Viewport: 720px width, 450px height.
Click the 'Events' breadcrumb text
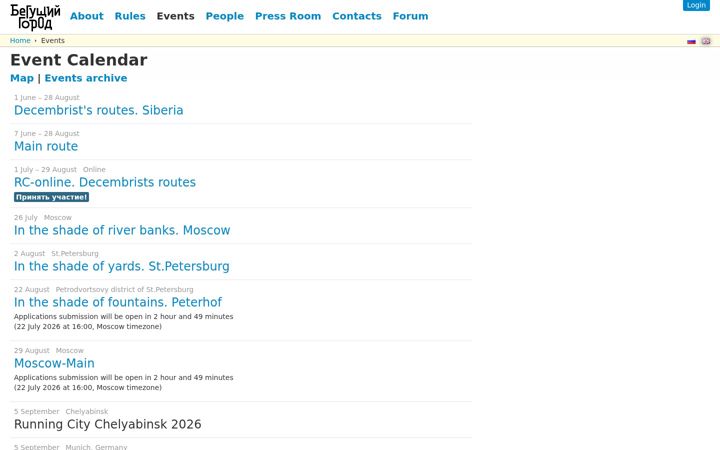pyautogui.click(x=53, y=40)
